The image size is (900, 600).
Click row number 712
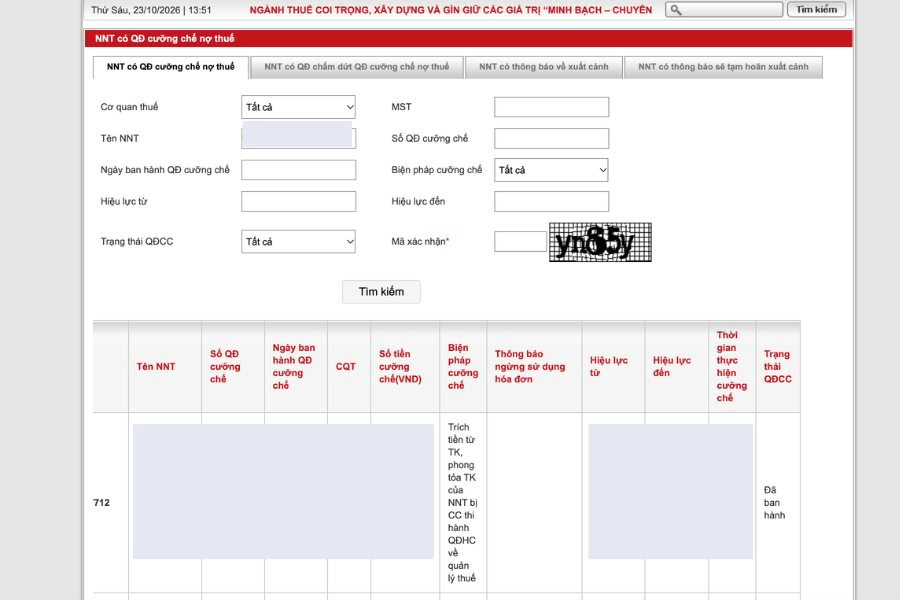click(x=102, y=502)
